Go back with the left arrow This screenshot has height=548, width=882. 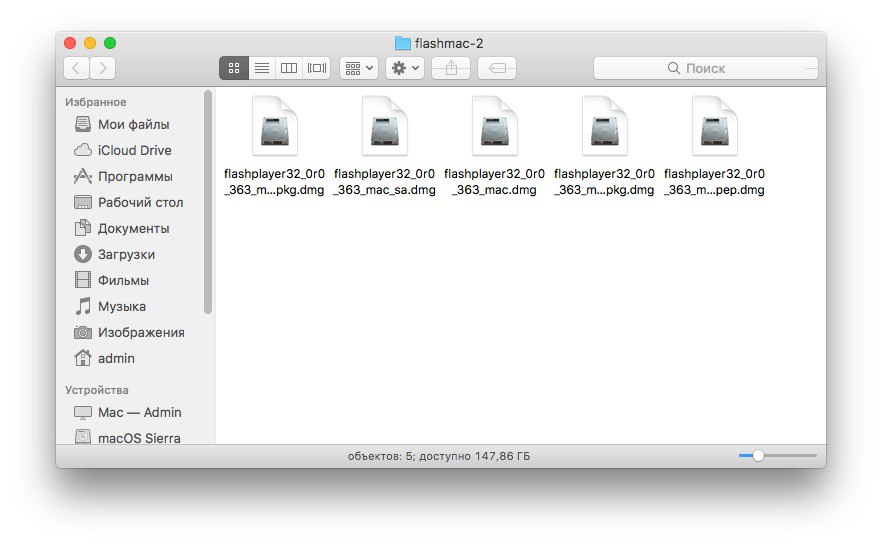point(76,68)
